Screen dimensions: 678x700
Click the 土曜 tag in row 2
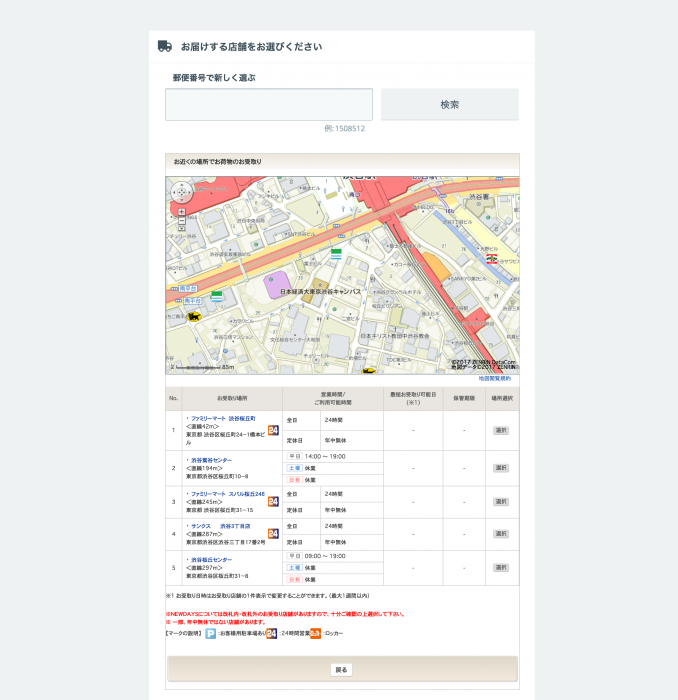pyautogui.click(x=295, y=468)
